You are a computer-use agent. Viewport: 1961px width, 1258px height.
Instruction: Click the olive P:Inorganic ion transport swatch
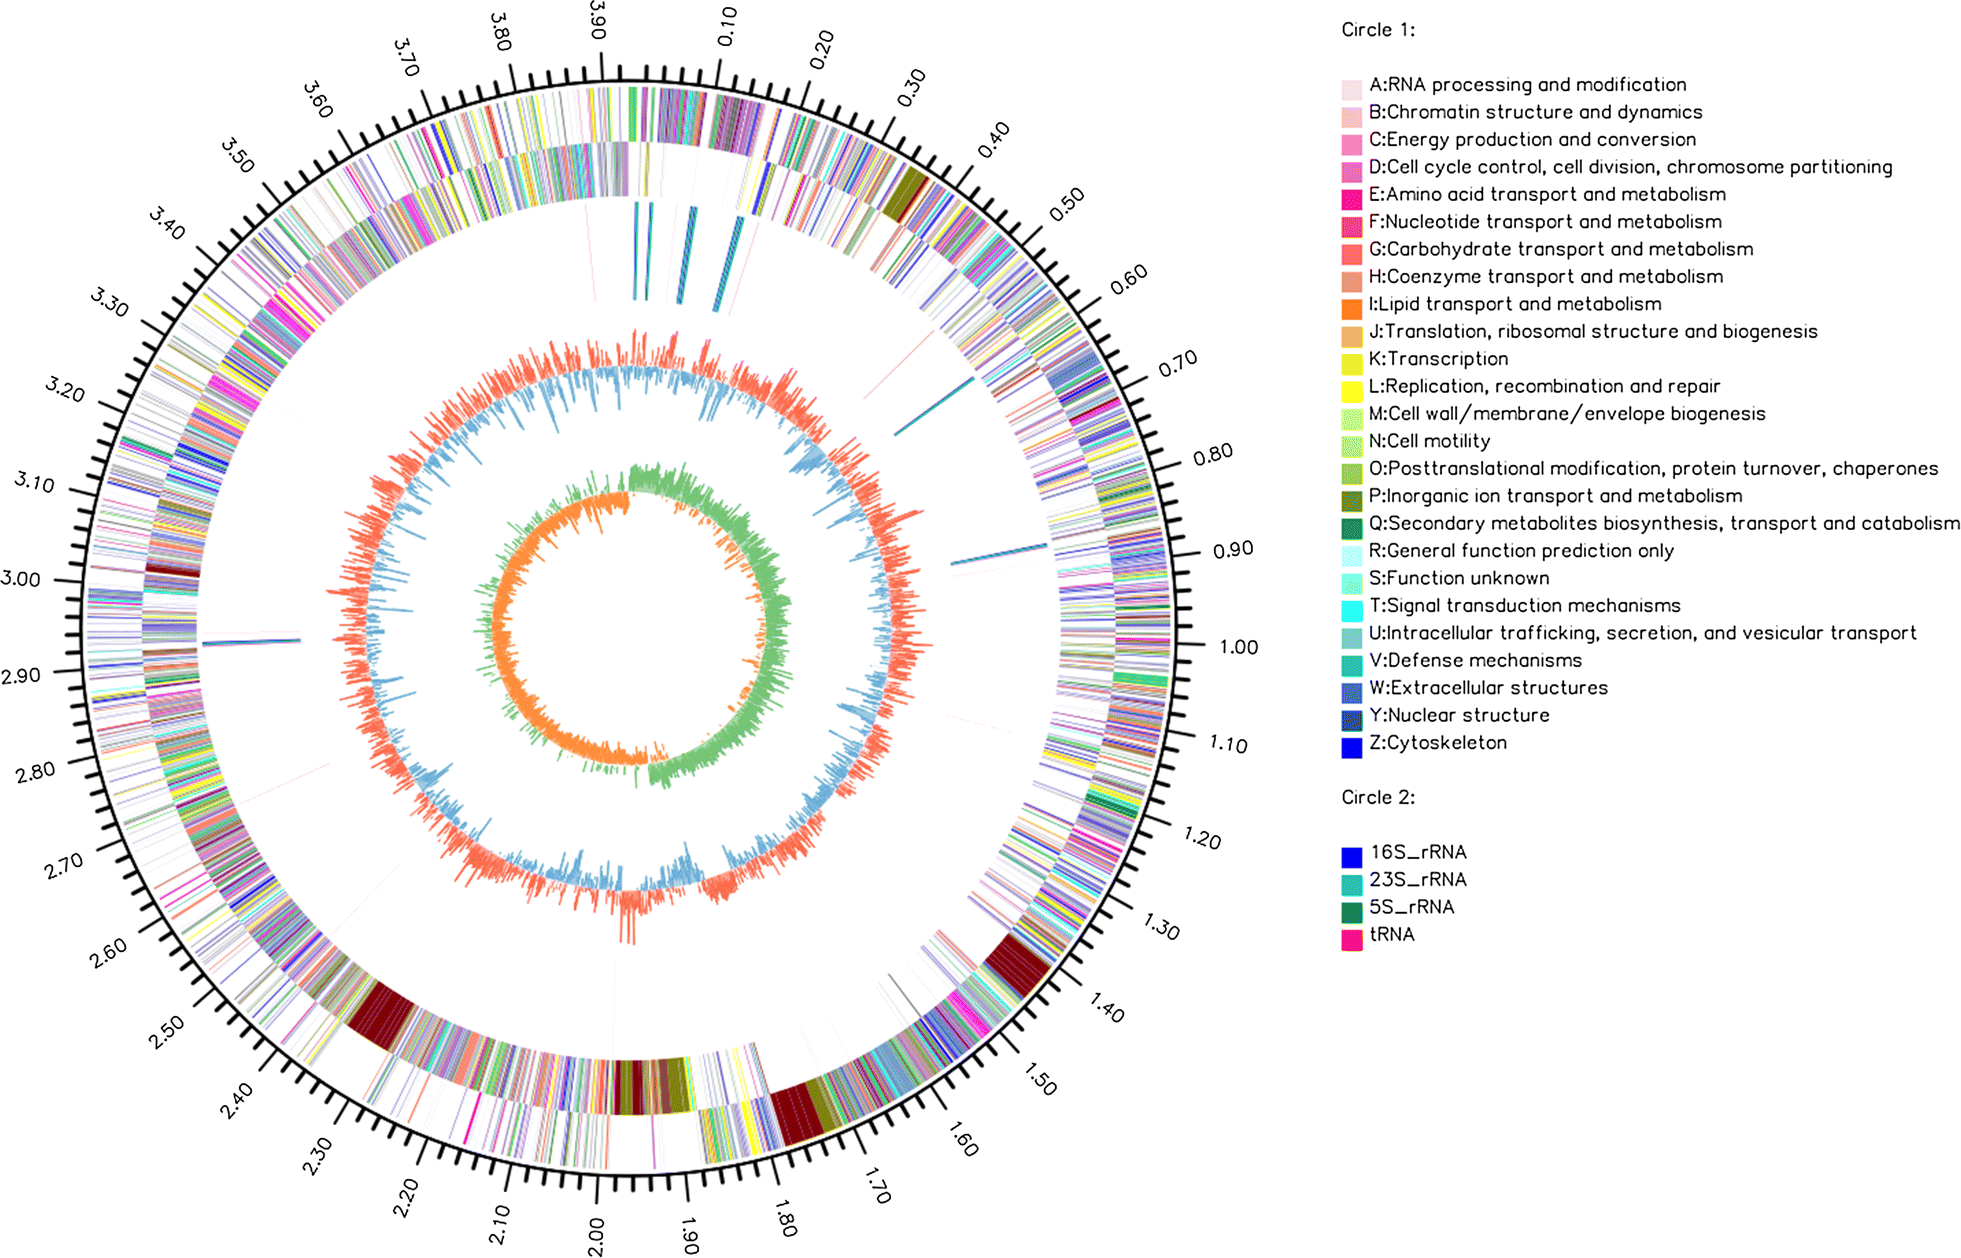1351,501
